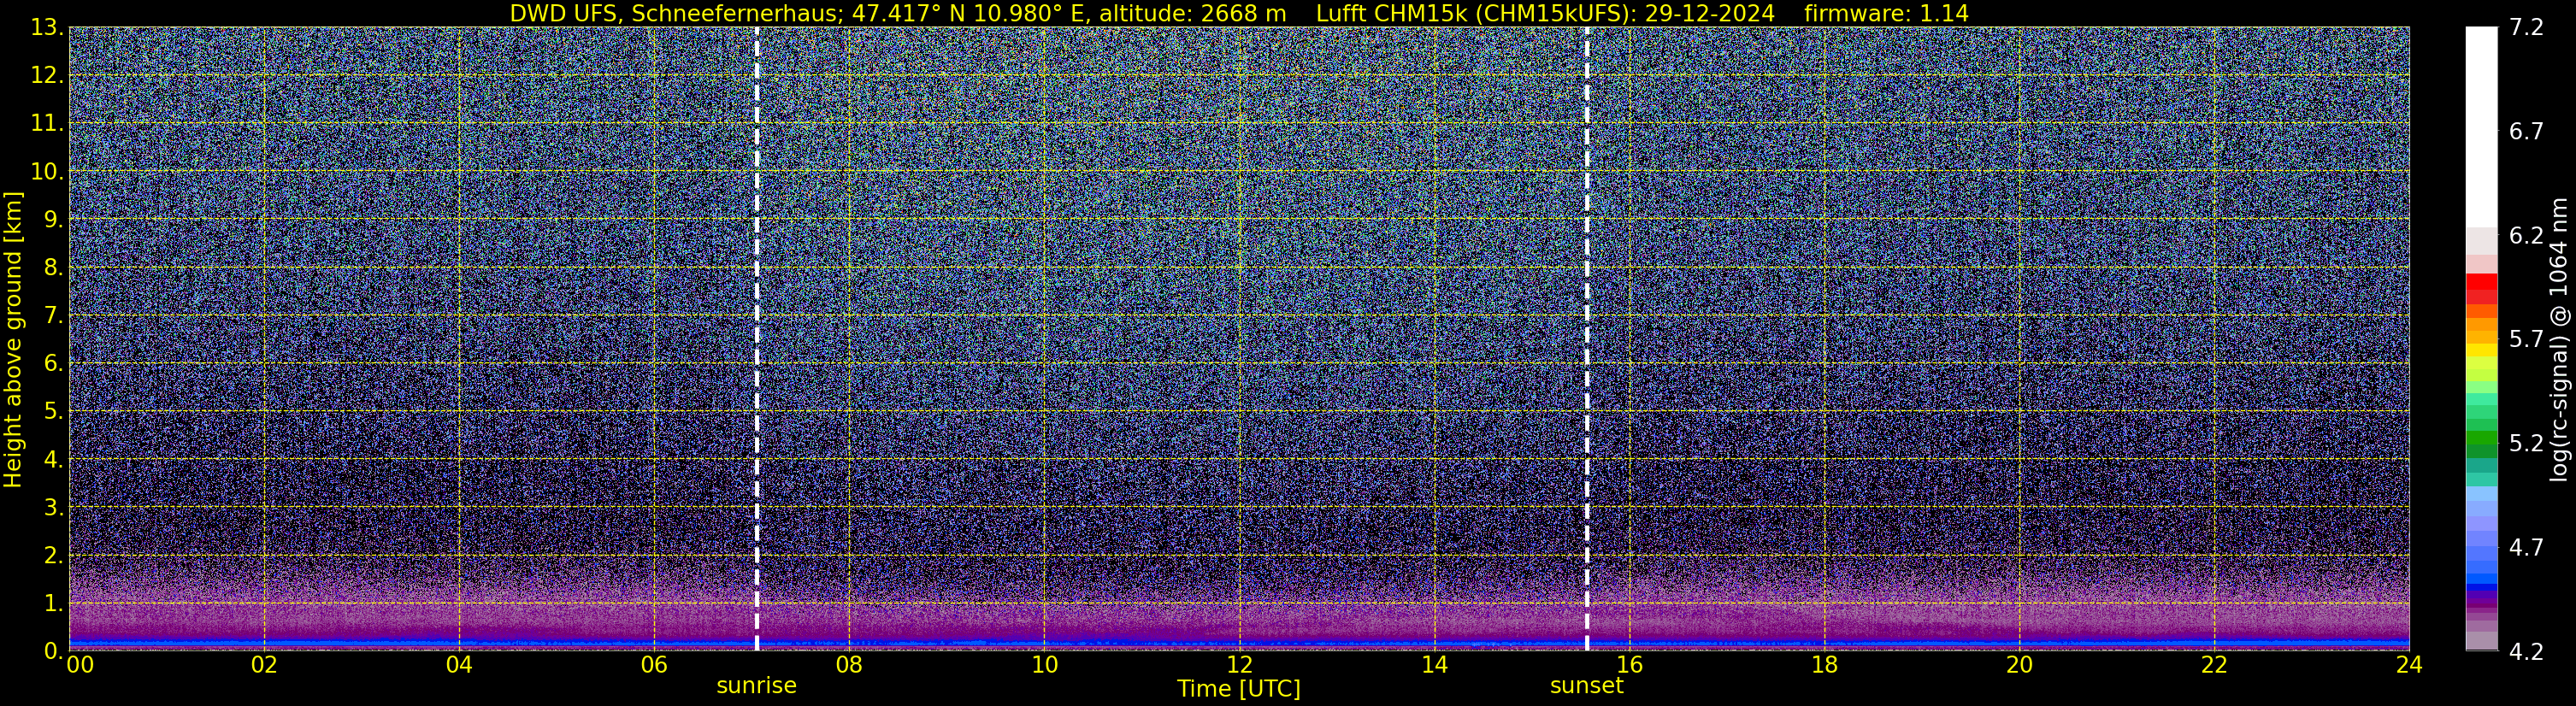Click height tick label 9.
Screen dimensions: 2576x706
coord(53,220)
